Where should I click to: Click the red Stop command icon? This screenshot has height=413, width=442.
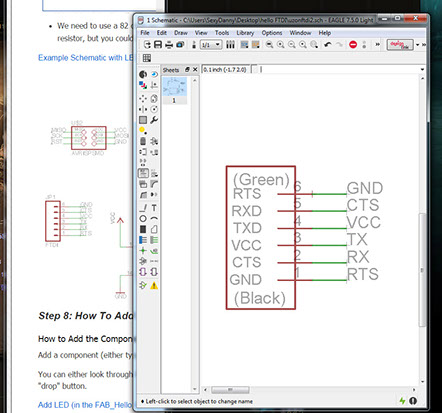(x=353, y=44)
